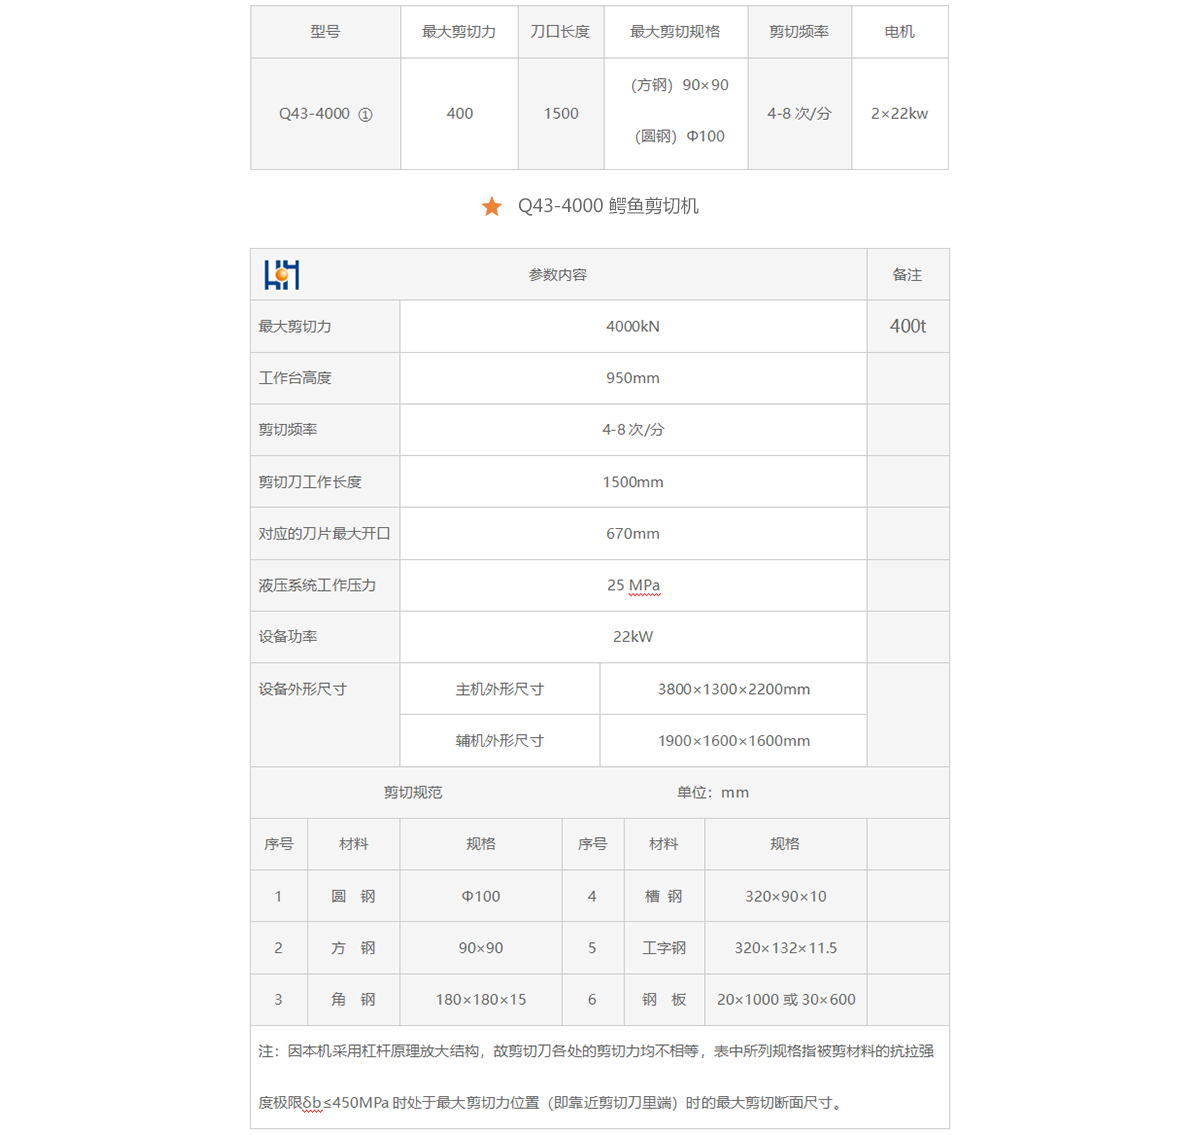Select the 20×1000 或 30×600 steel plate cell
The width and height of the screenshot is (1200, 1135).
click(785, 1000)
